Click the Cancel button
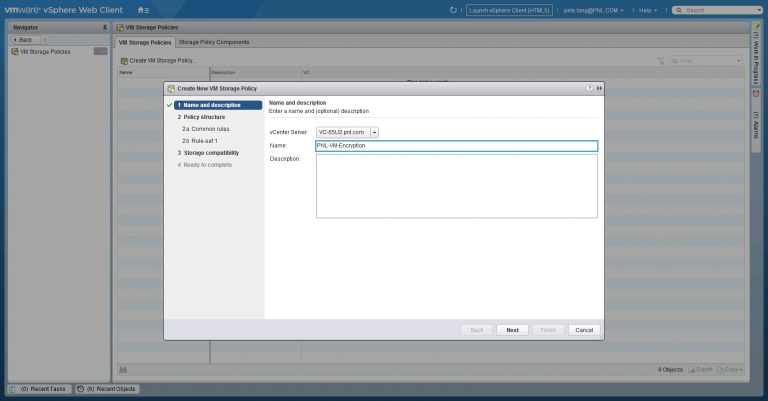The image size is (768, 401). 584,330
